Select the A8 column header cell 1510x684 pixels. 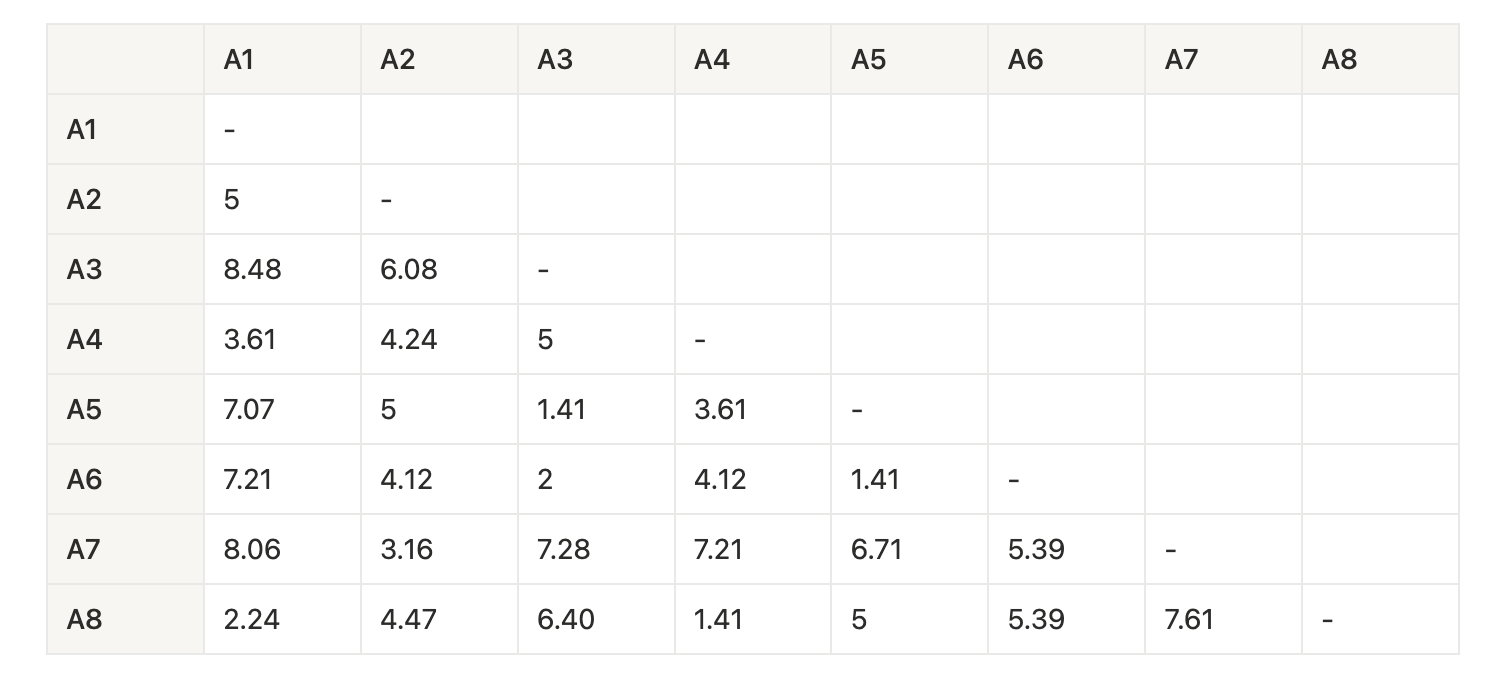click(1339, 60)
